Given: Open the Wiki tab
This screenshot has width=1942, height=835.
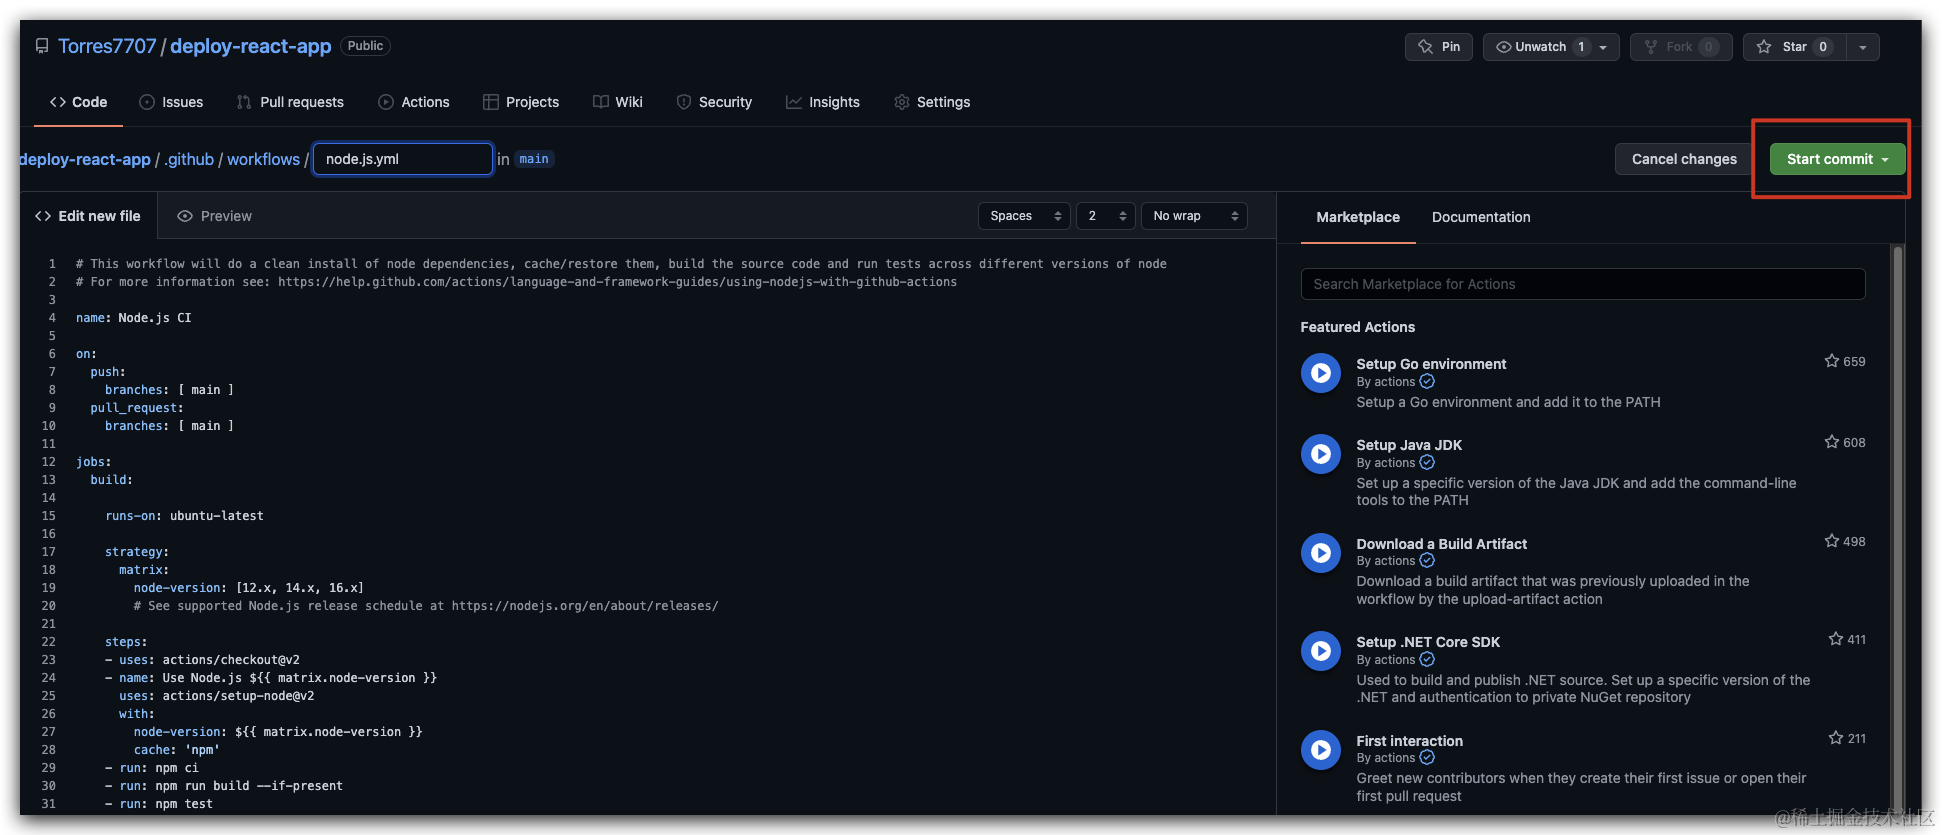Looking at the screenshot, I should 618,102.
